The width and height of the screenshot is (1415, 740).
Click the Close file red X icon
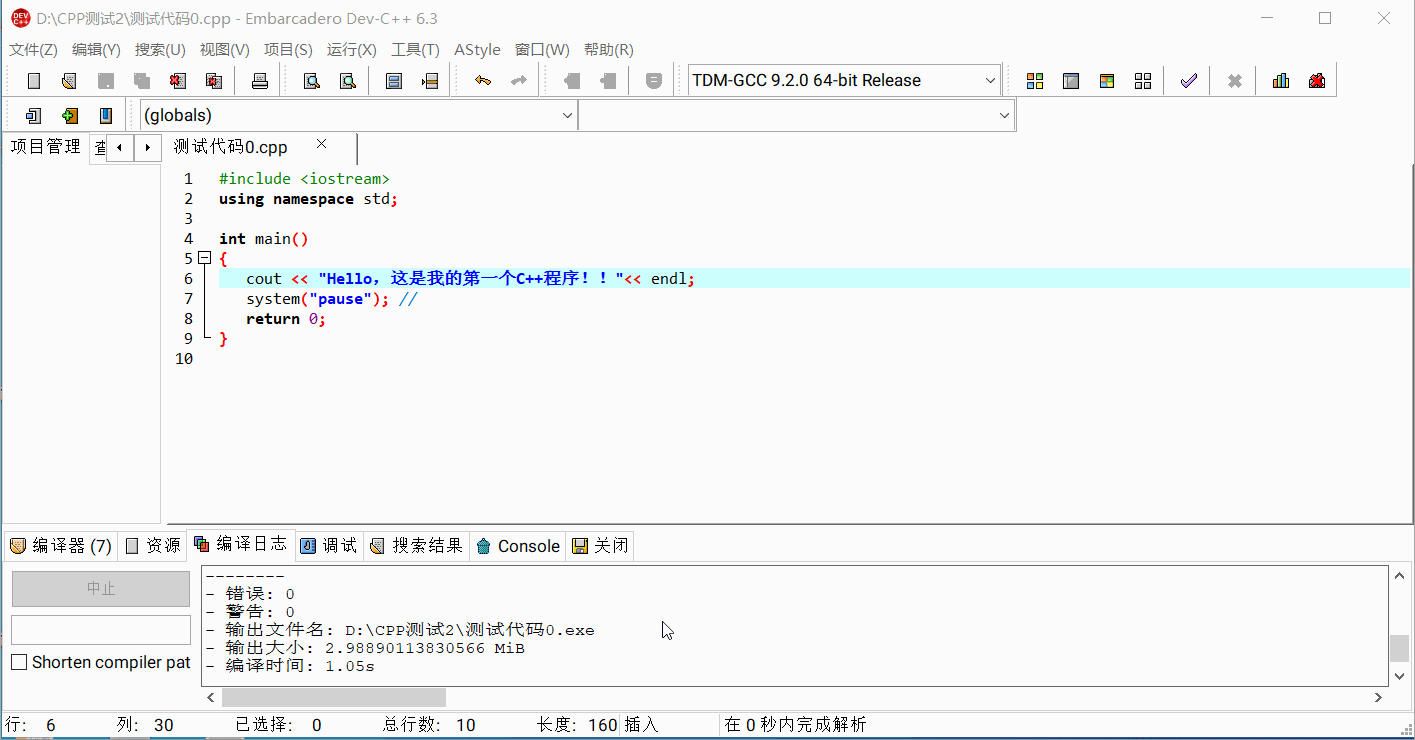(178, 81)
